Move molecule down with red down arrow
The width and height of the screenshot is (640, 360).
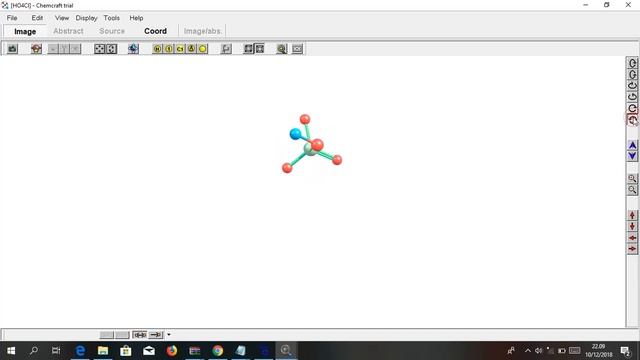click(x=632, y=227)
